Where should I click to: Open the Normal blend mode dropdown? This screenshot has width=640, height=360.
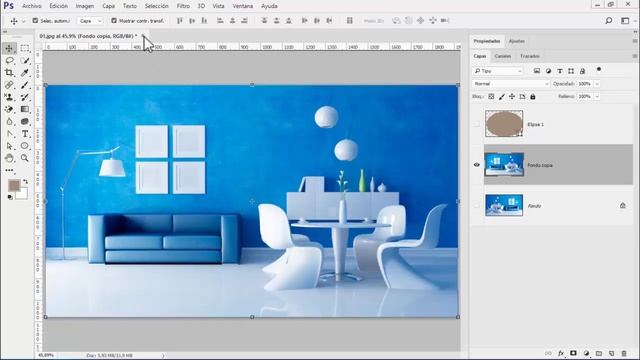click(x=511, y=84)
